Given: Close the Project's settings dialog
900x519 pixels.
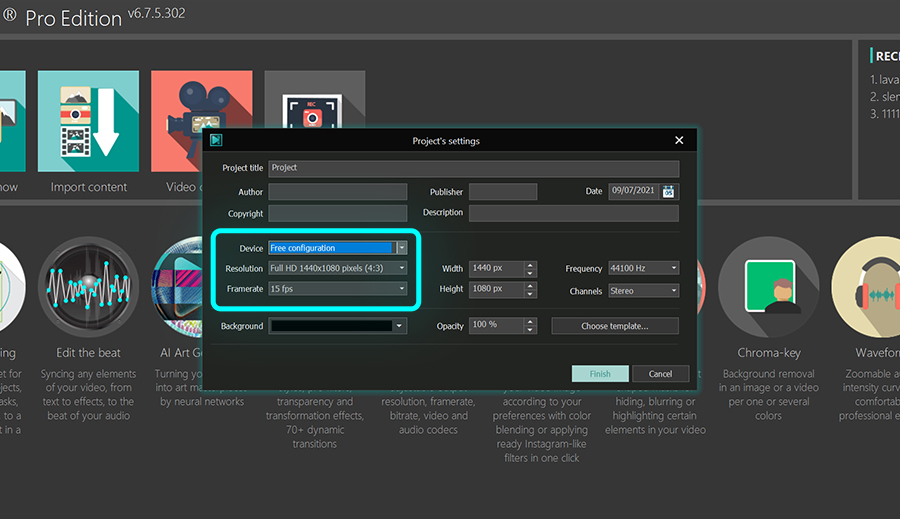Looking at the screenshot, I should (x=679, y=141).
